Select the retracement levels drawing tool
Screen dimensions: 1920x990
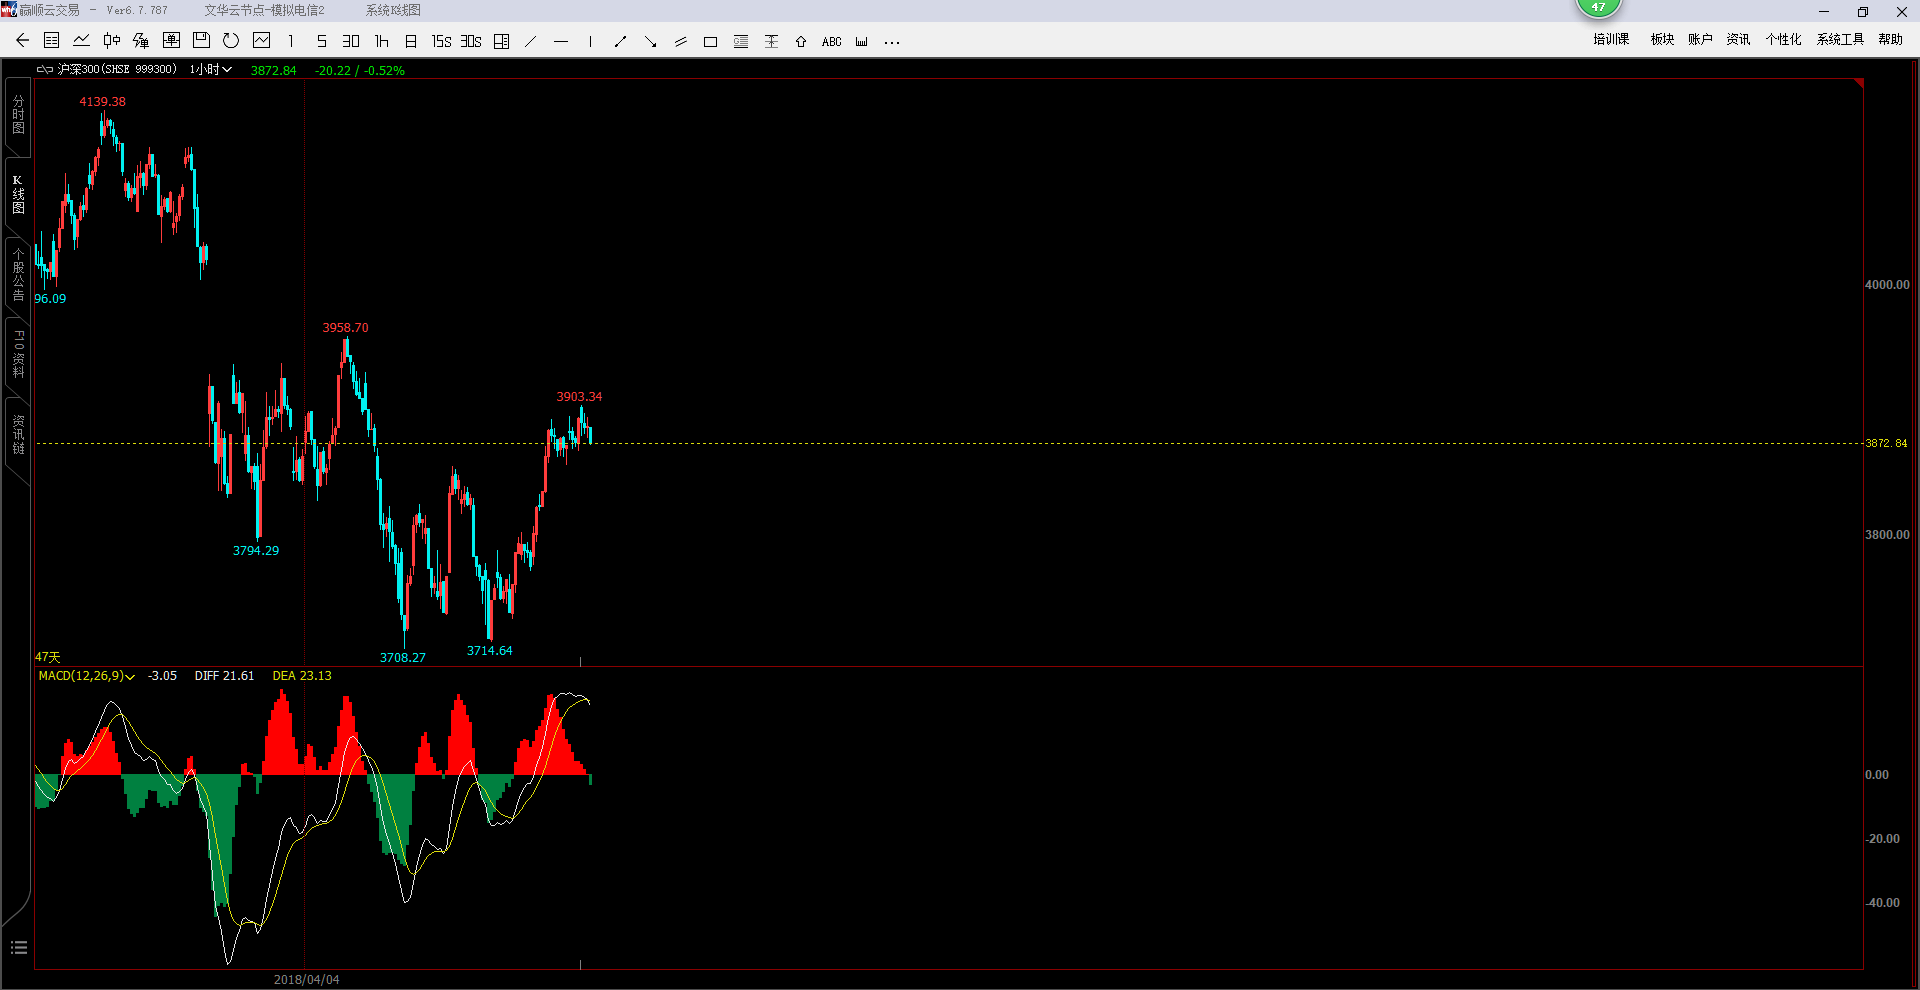click(740, 41)
